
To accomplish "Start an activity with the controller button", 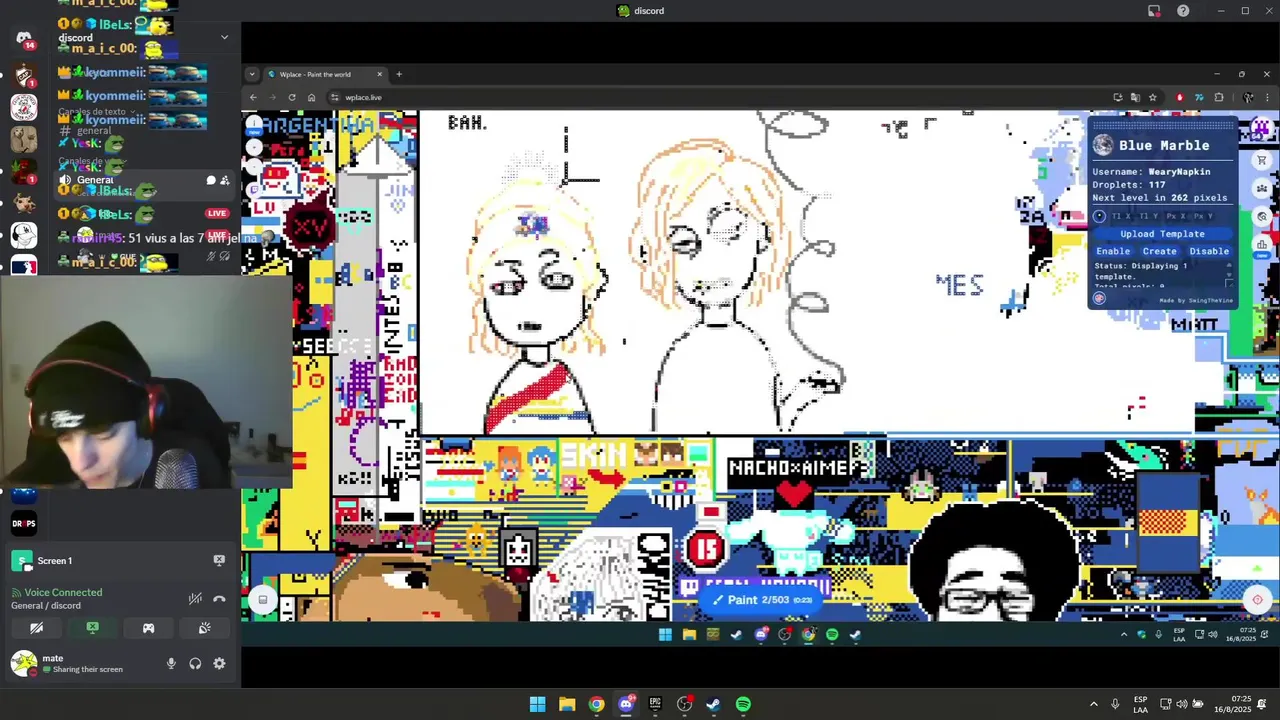I will pyautogui.click(x=148, y=628).
